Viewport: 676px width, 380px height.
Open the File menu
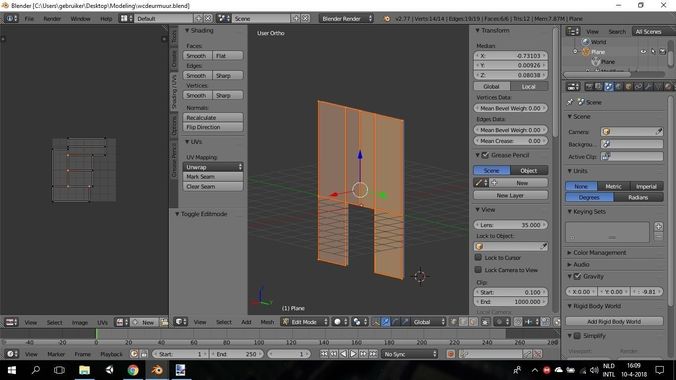[29, 19]
